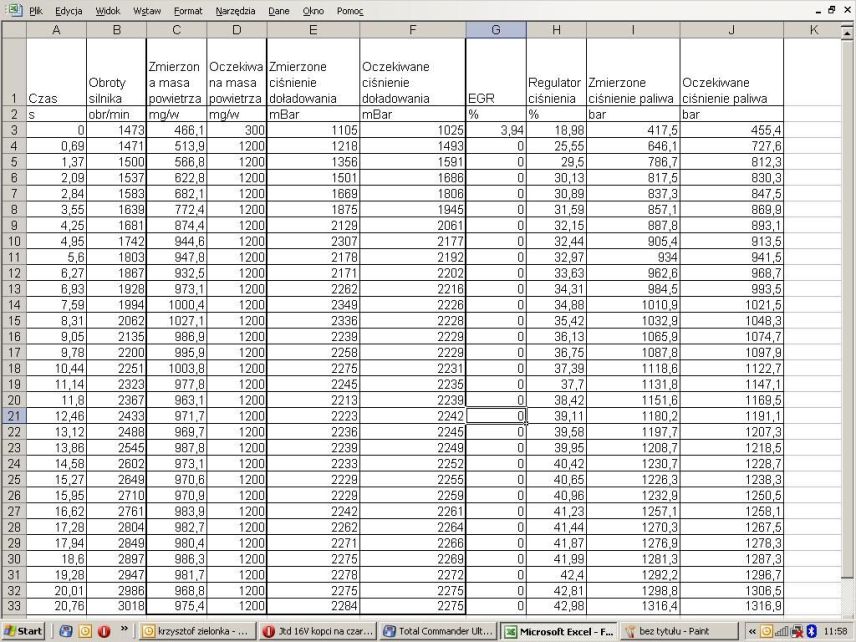856x642 pixels.
Task: Open the Narzędzia menu
Action: tap(235, 11)
